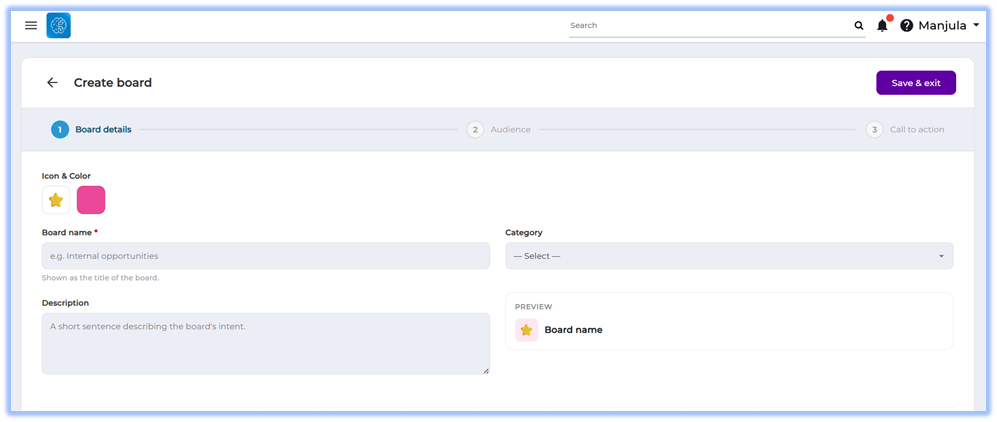
Task: Open the hamburger navigation menu
Action: point(31,25)
